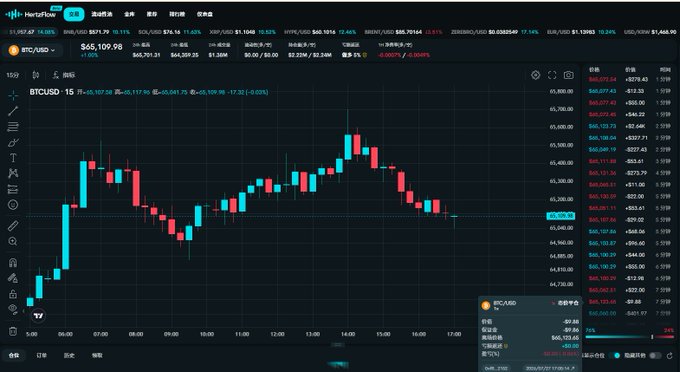Switch to the 领取 claim tab
Image resolution: width=680 pixels, height=372 pixels.
[x=97, y=356]
